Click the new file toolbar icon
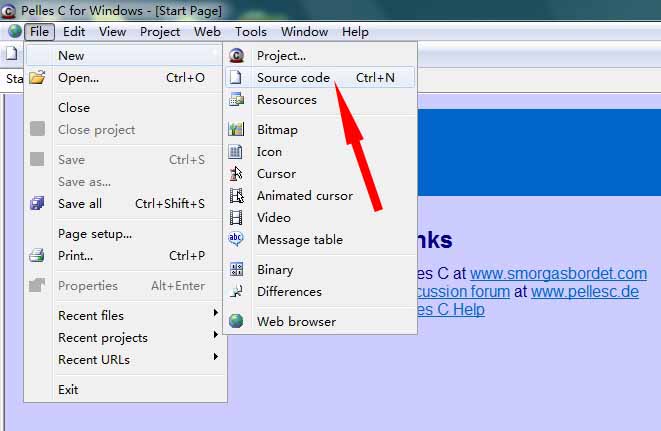This screenshot has width=661, height=431. (x=12, y=54)
